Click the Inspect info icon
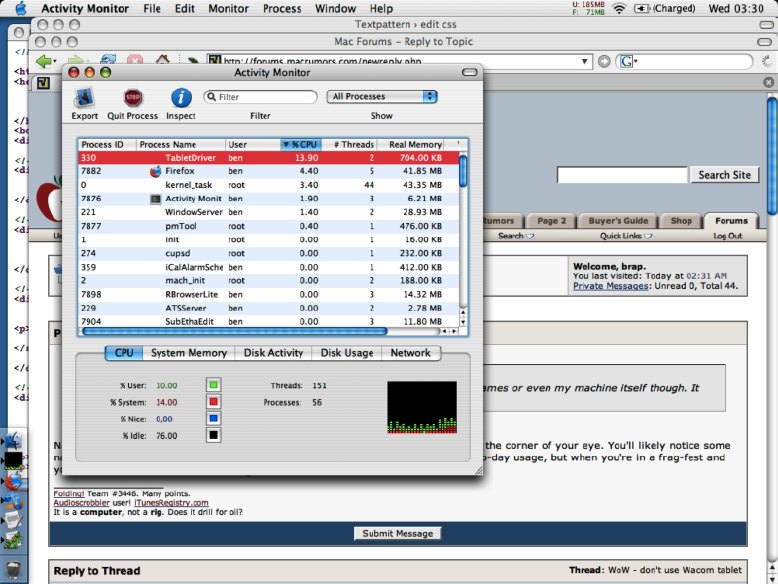Screen dimensions: 778x584 [181, 98]
